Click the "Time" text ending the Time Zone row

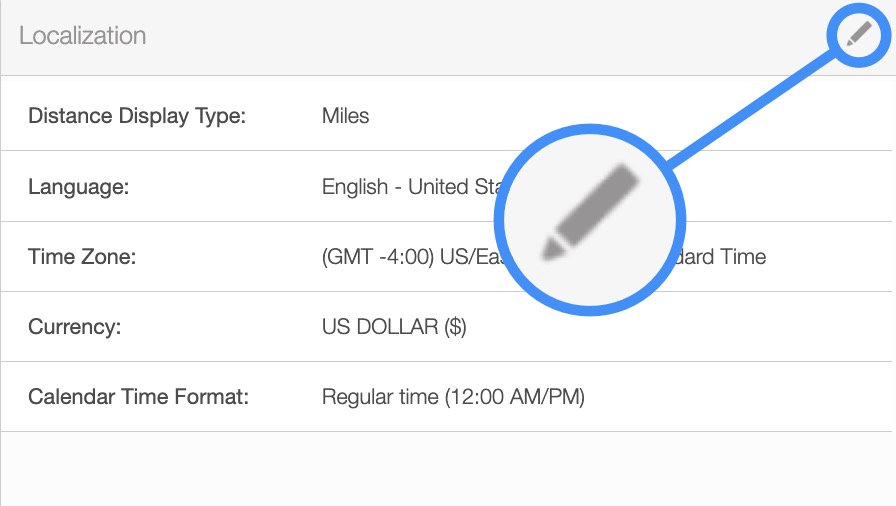pyautogui.click(x=742, y=257)
